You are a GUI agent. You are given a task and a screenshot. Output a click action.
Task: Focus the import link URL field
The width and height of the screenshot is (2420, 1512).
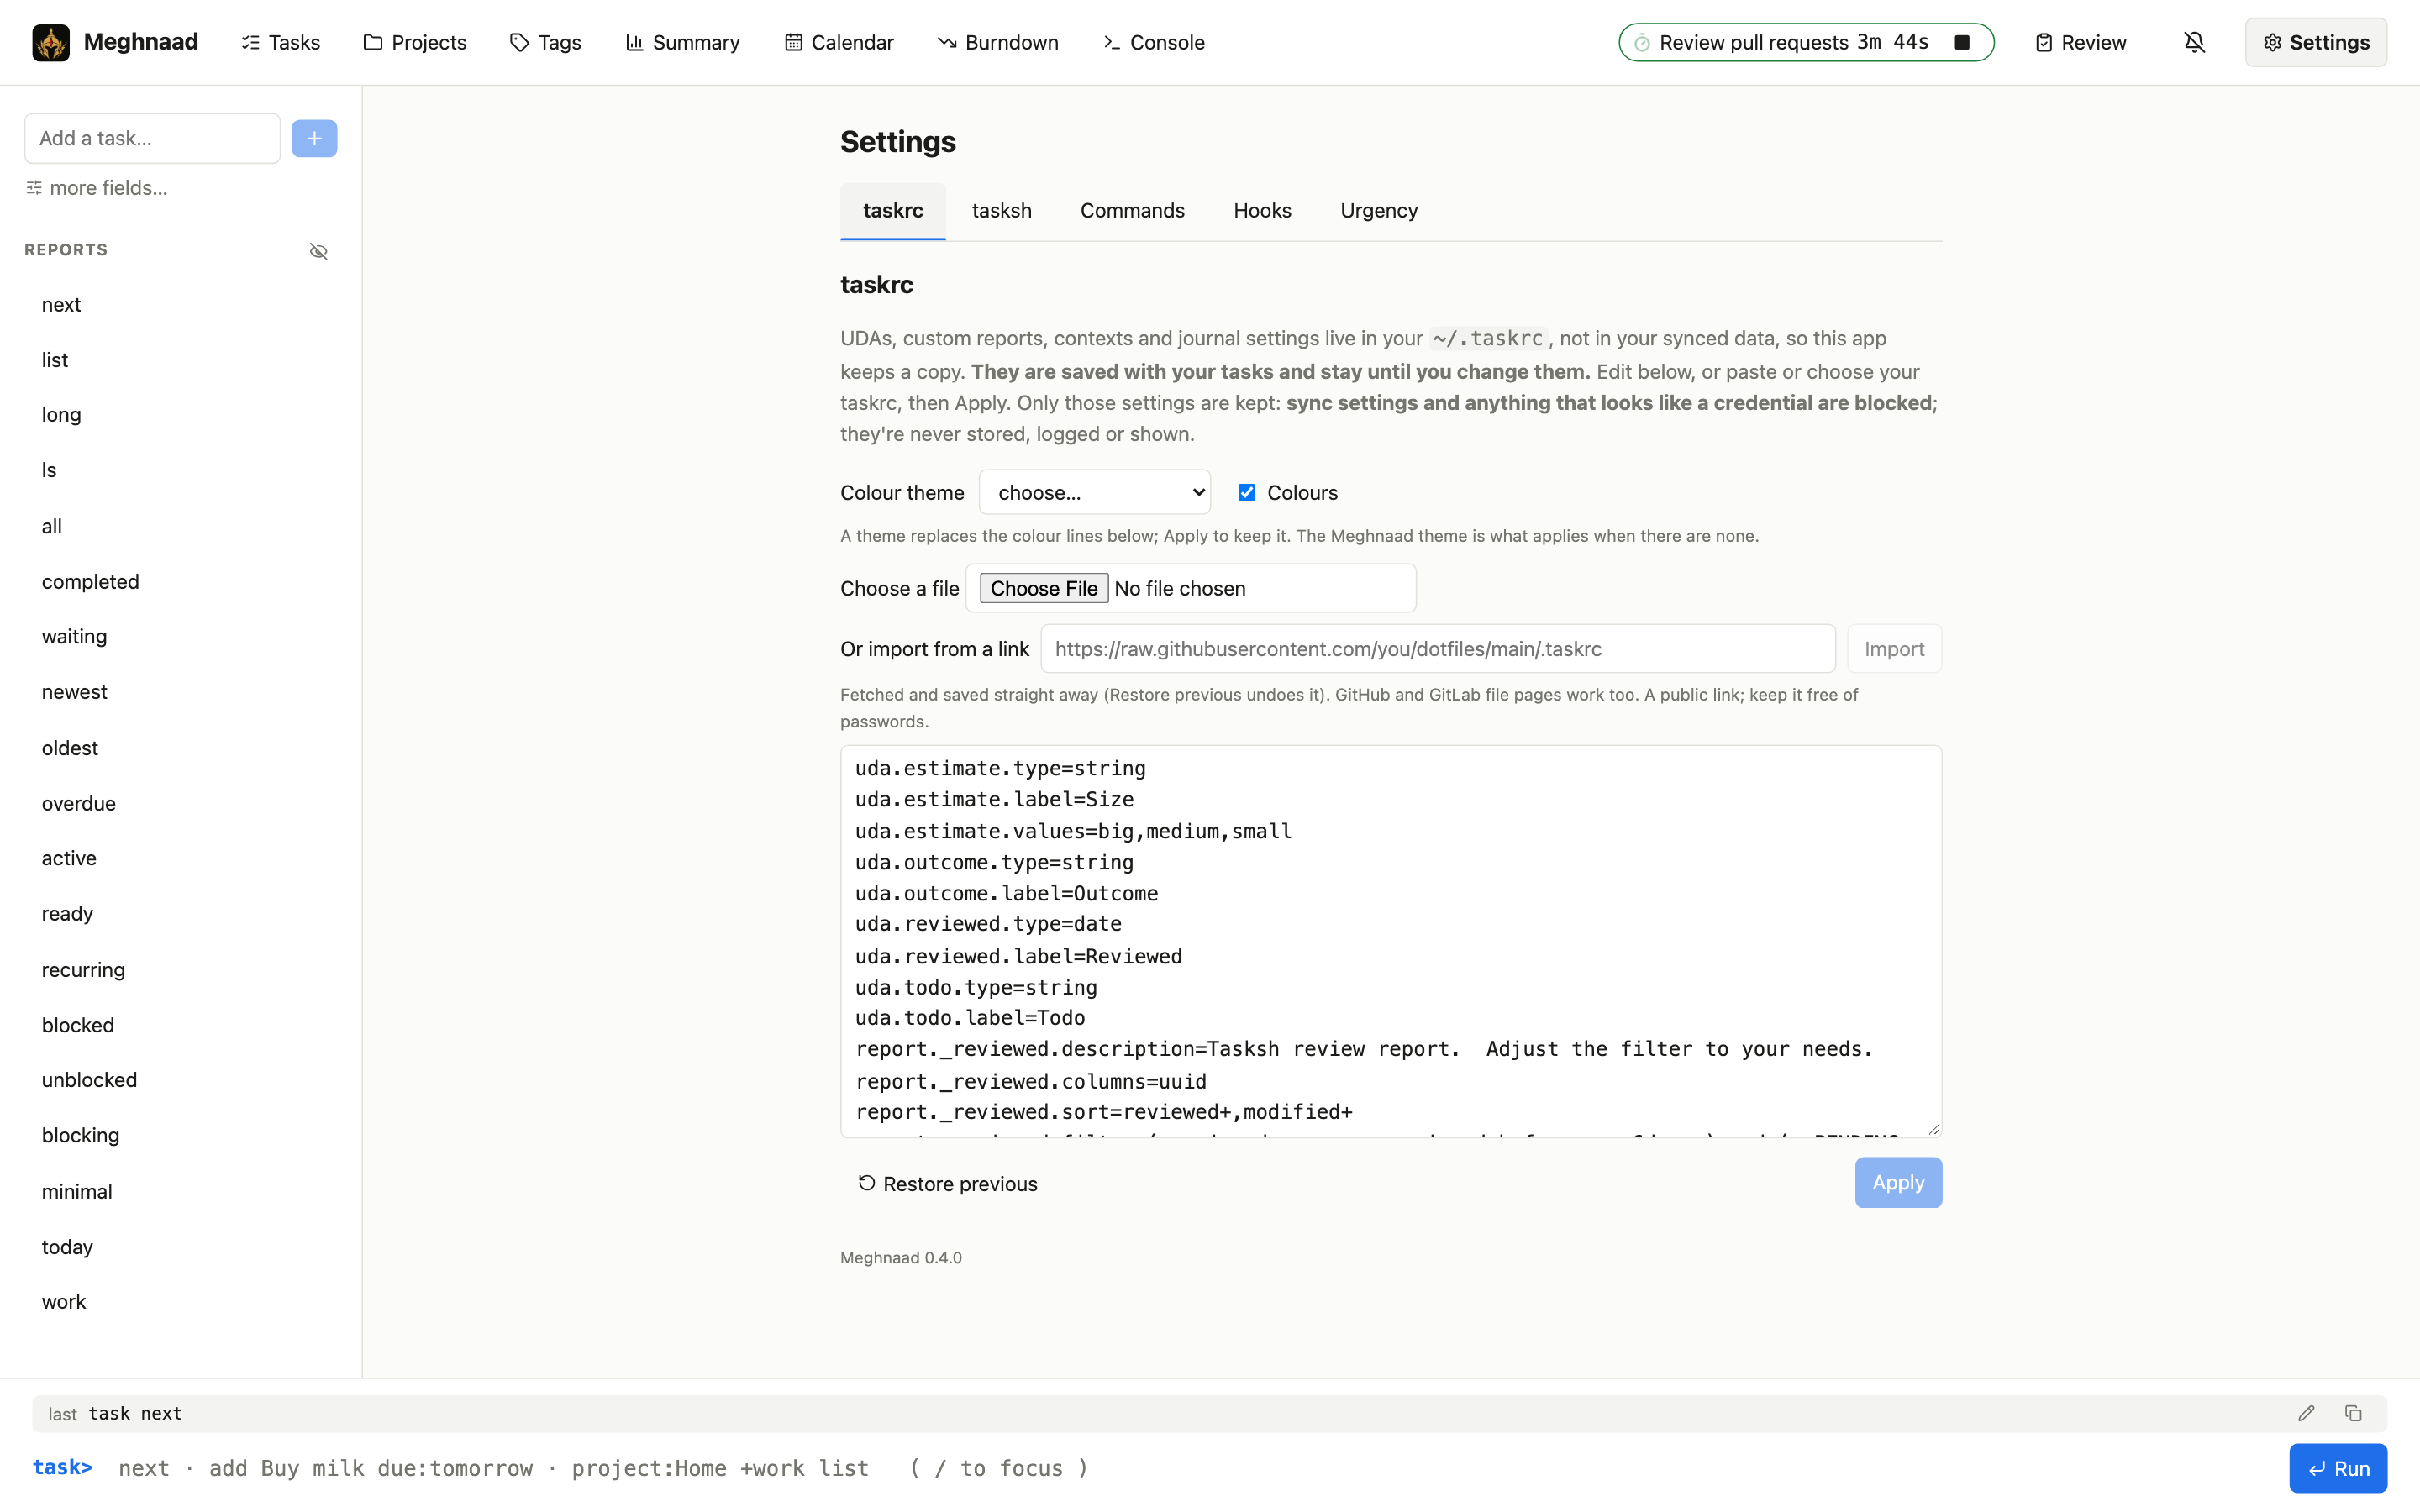point(1437,649)
